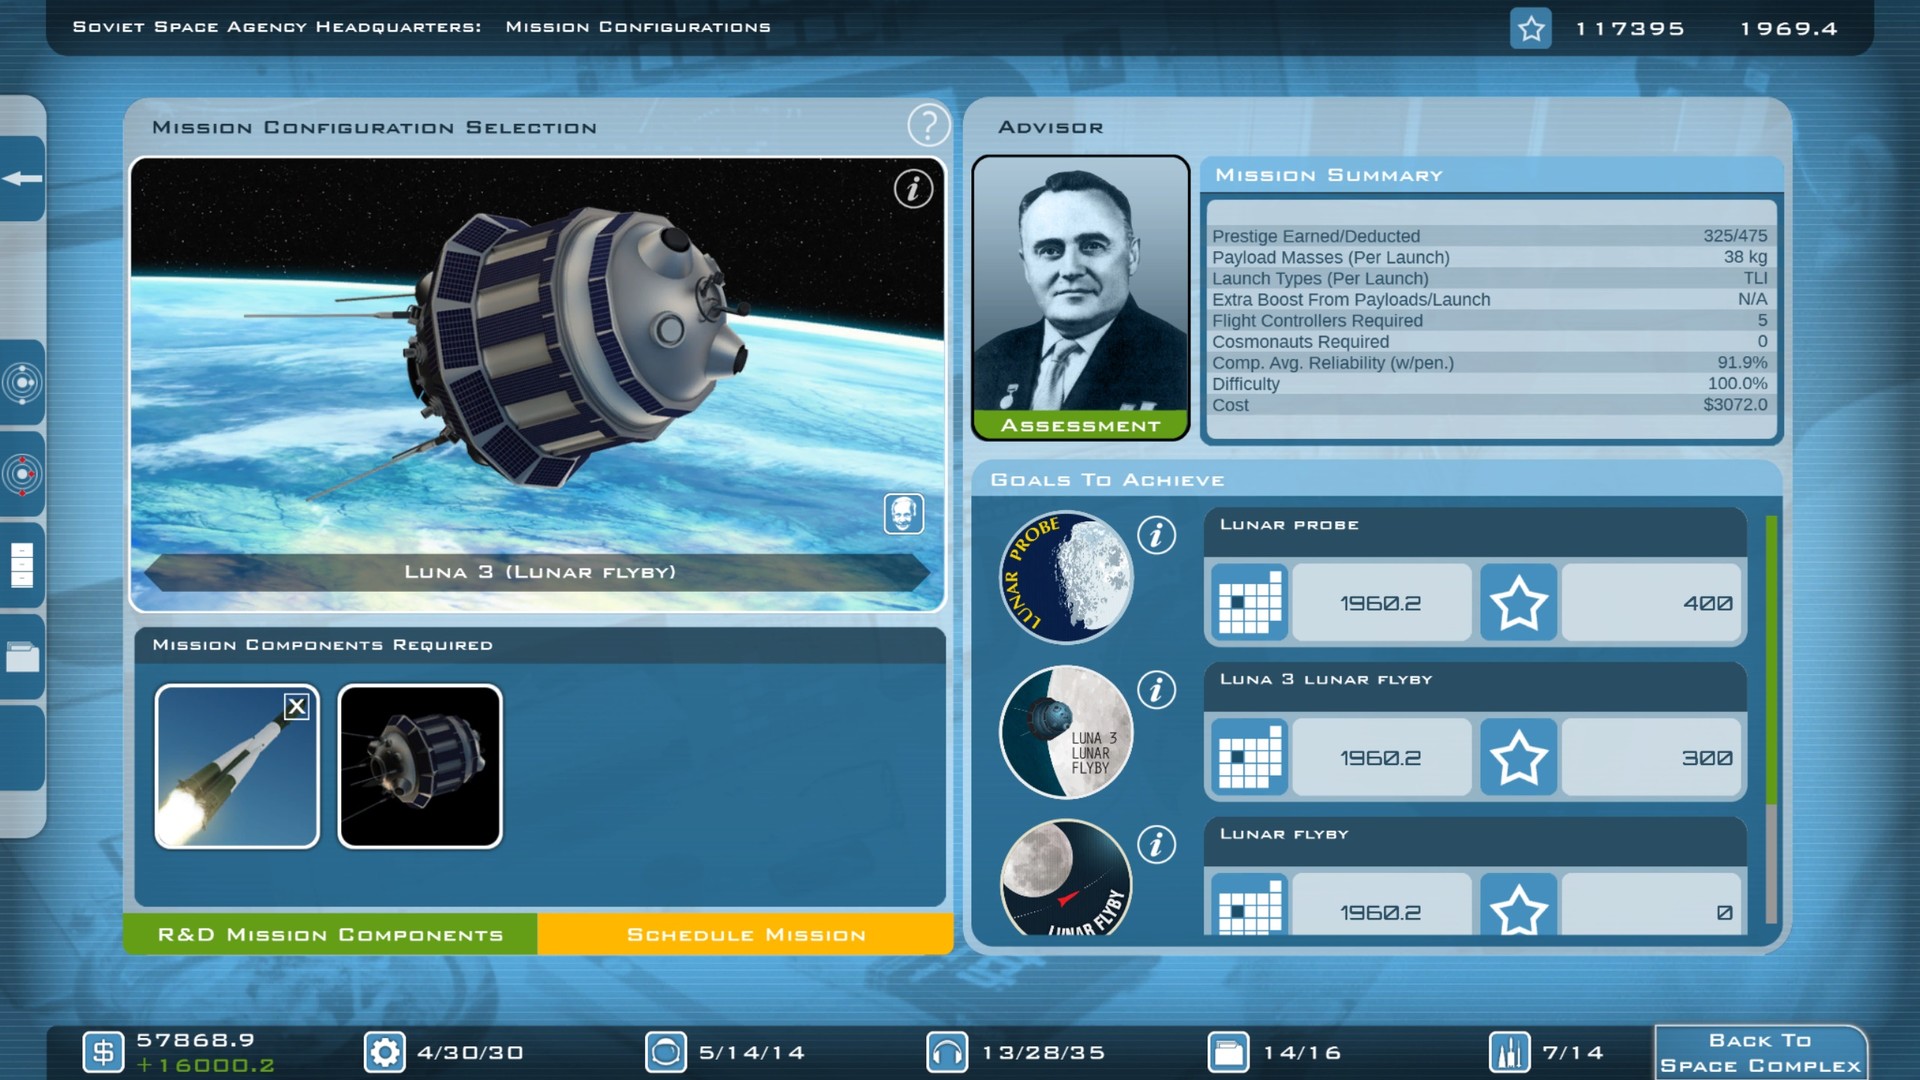Open R&D Mission Components tab
This screenshot has width=1920, height=1080.
pyautogui.click(x=330, y=934)
